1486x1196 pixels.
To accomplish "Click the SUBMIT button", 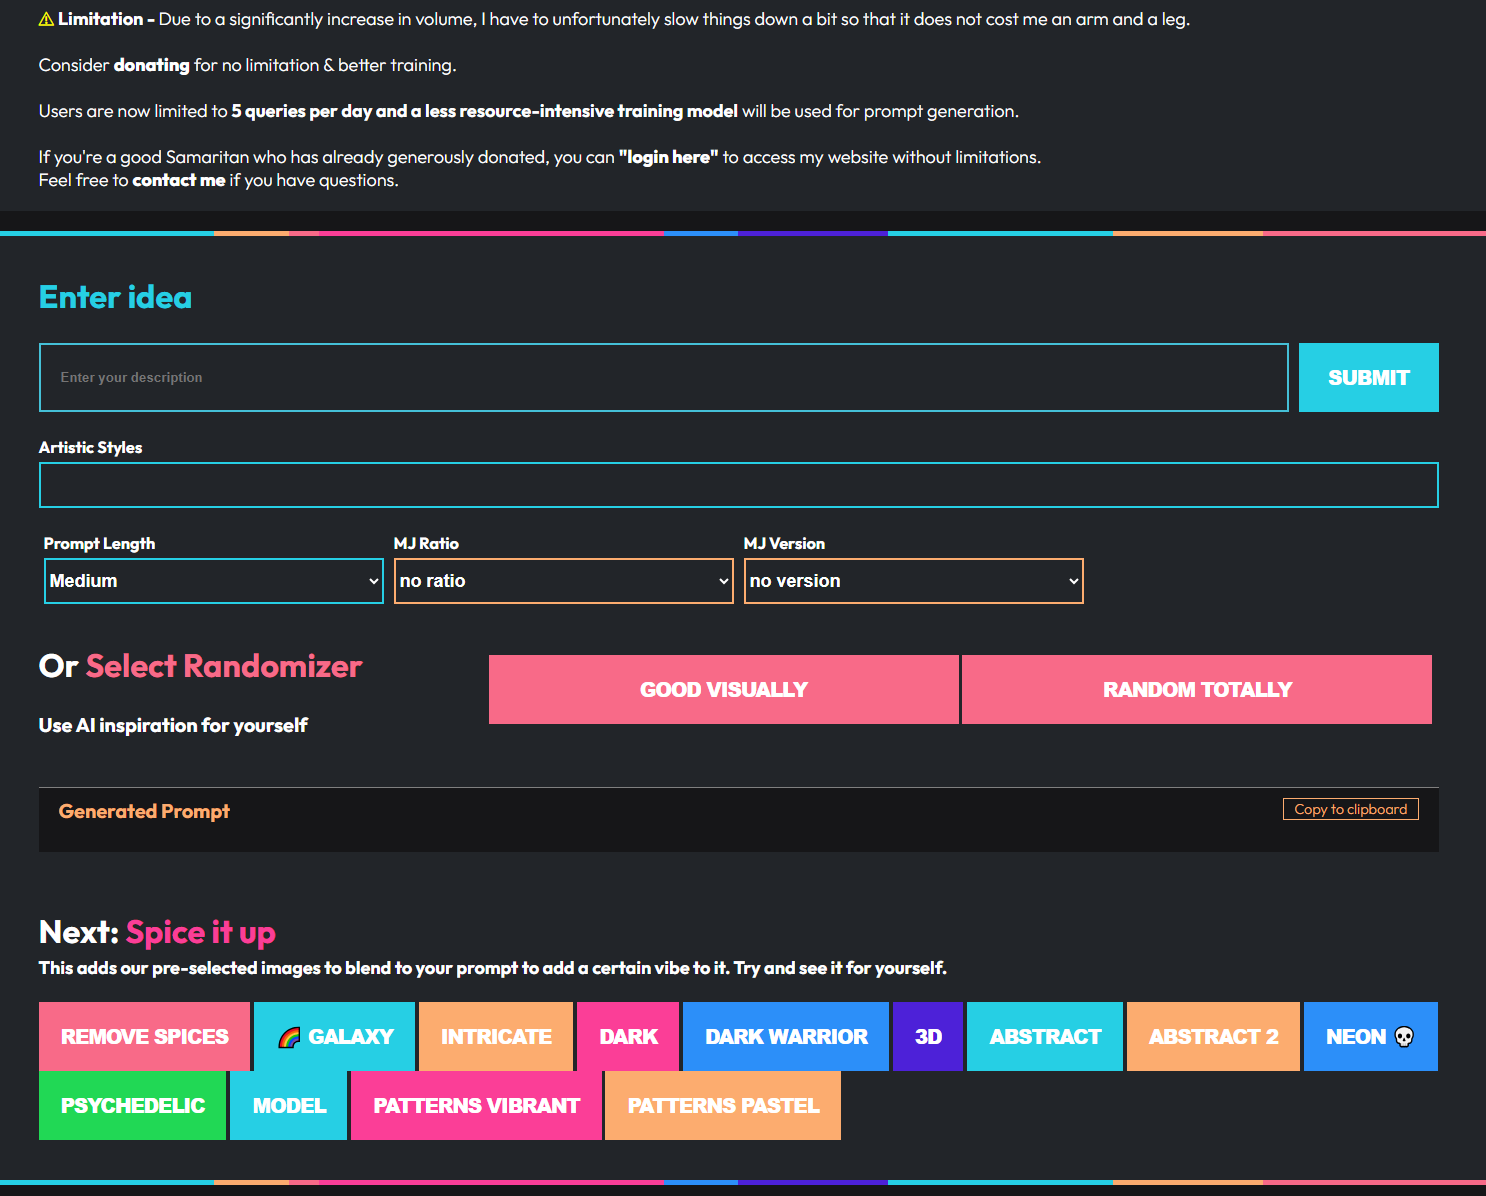I will 1368,377.
